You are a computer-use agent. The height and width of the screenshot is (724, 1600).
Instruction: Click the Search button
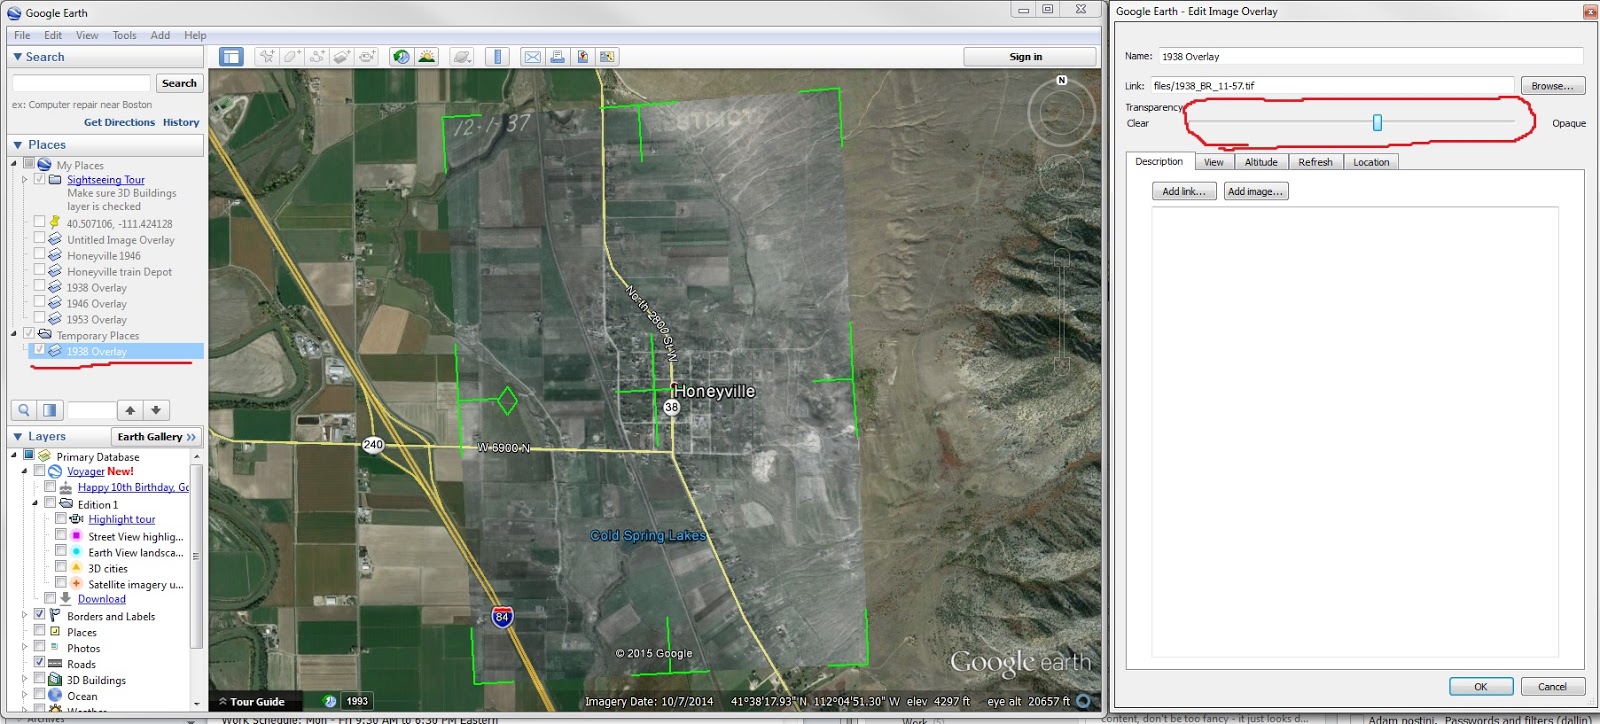(179, 83)
